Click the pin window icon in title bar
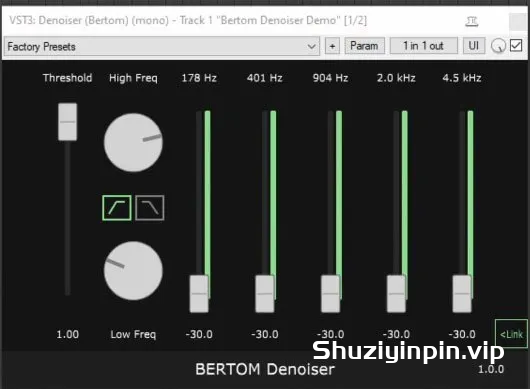The height and width of the screenshot is (389, 530). pyautogui.click(x=472, y=21)
